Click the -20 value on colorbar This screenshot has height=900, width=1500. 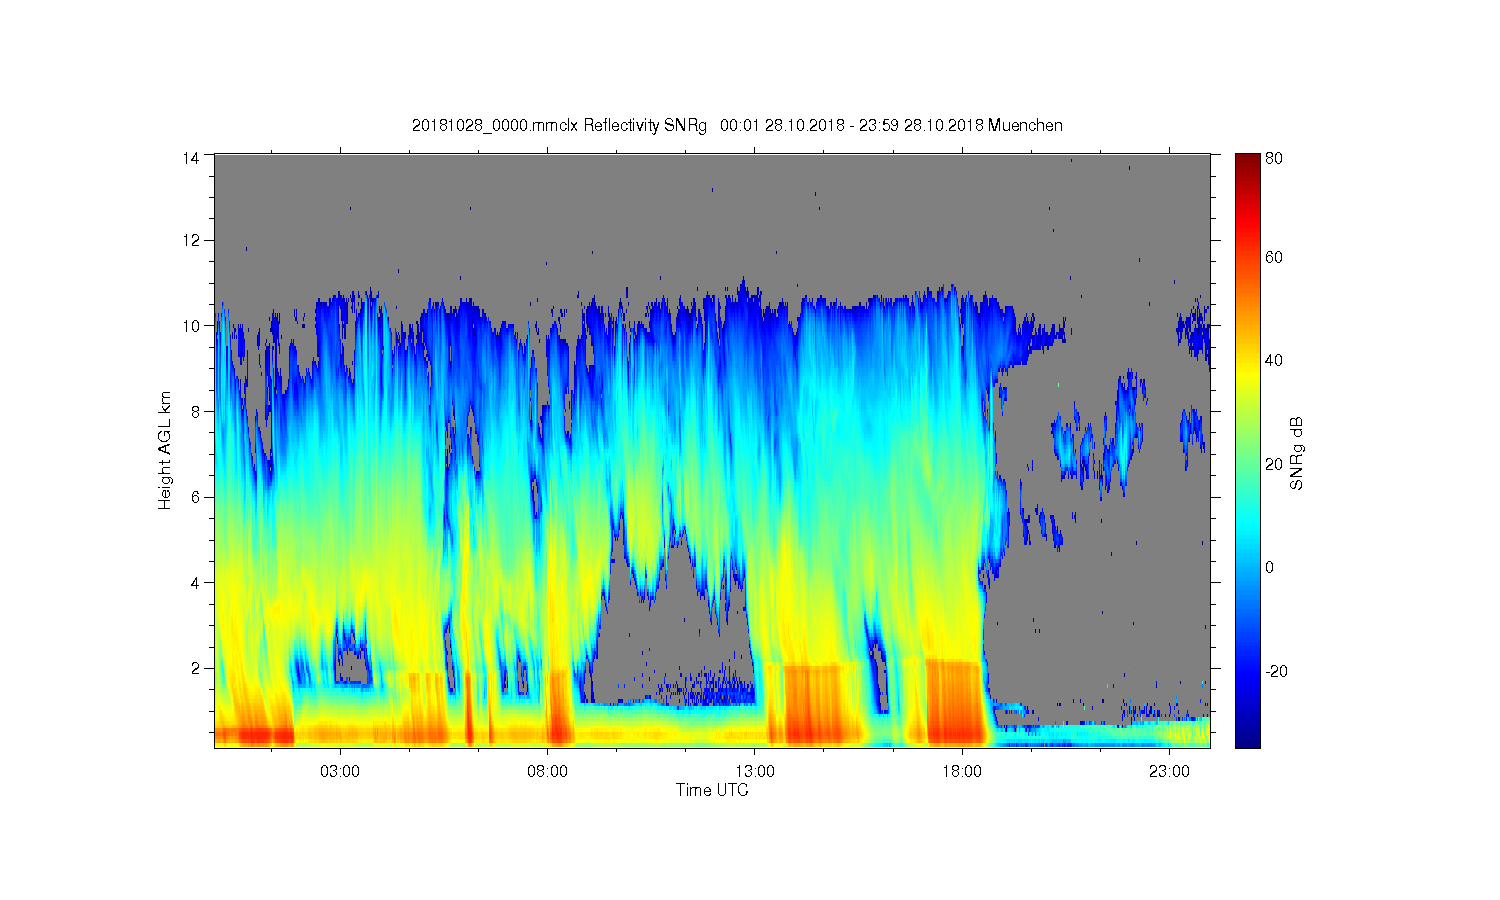tap(1276, 671)
